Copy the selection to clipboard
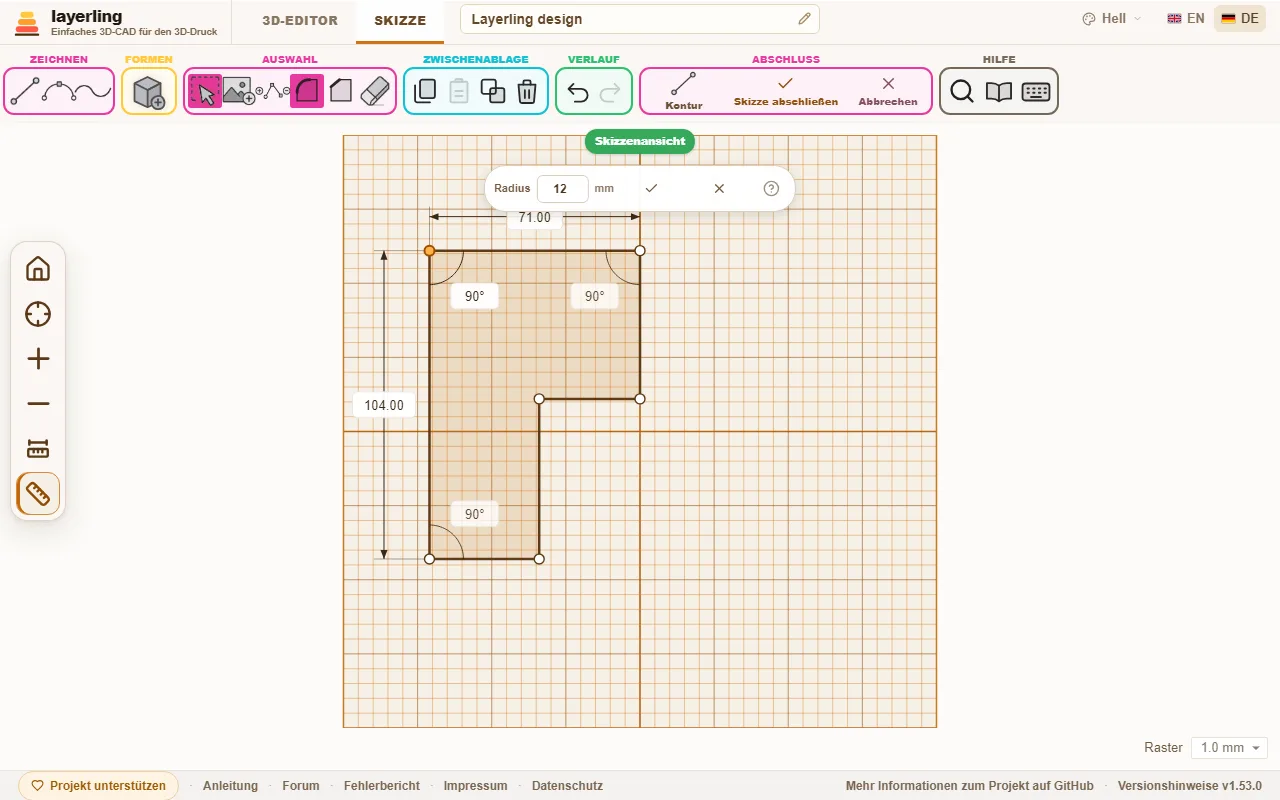1280x800 pixels. click(x=425, y=92)
